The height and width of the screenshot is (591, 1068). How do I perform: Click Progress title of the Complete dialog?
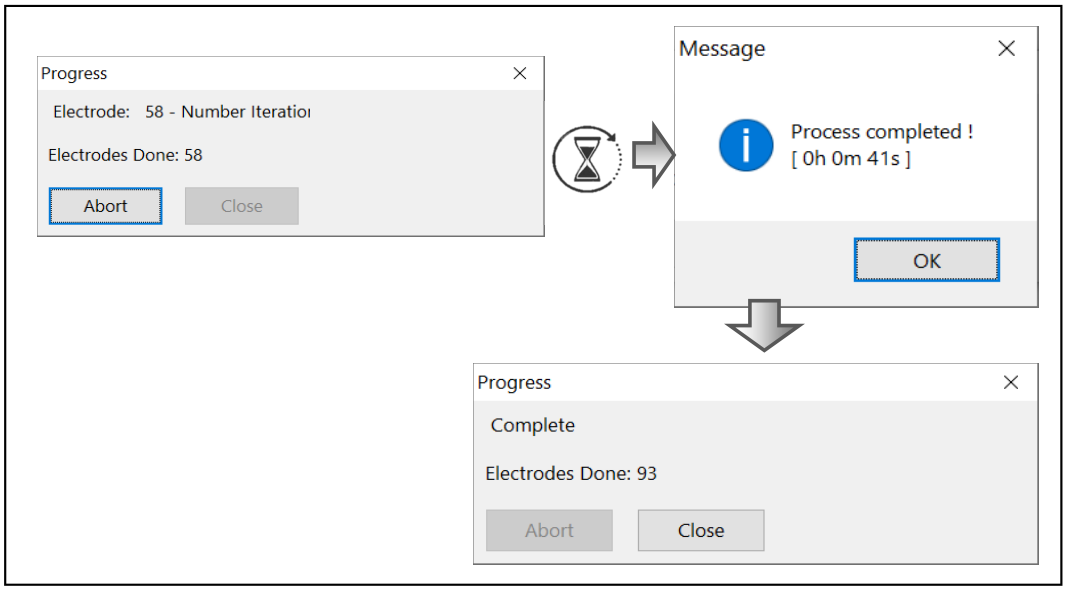[514, 383]
